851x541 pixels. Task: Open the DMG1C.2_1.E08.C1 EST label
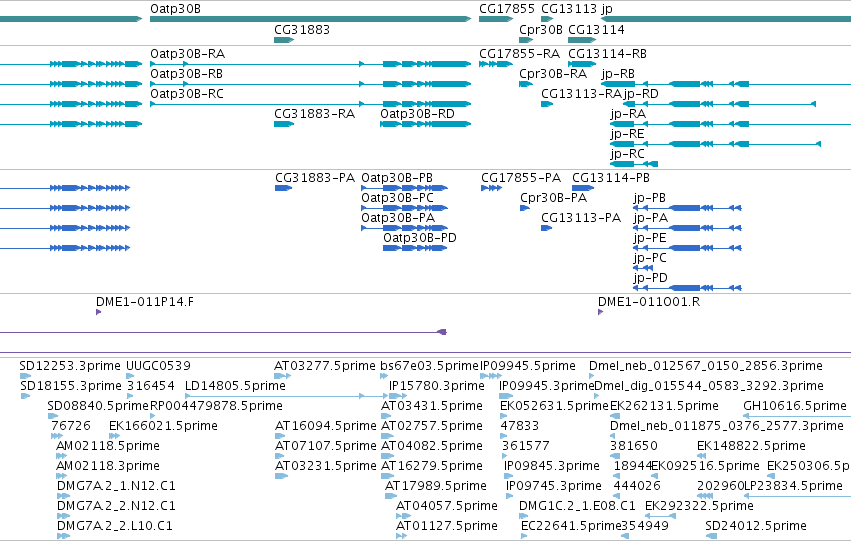(x=577, y=507)
